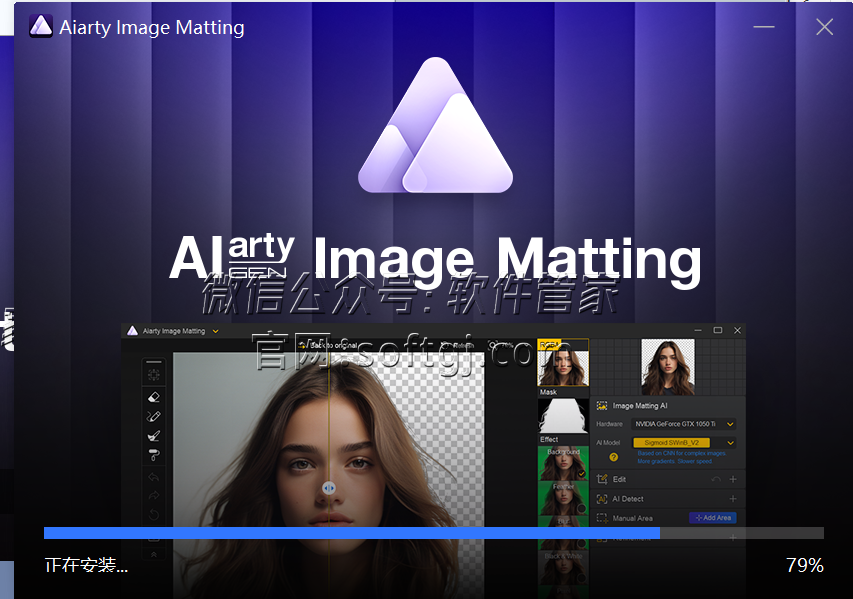Image resolution: width=853 pixels, height=599 pixels.
Task: Click the Add Area button
Action: 712,518
